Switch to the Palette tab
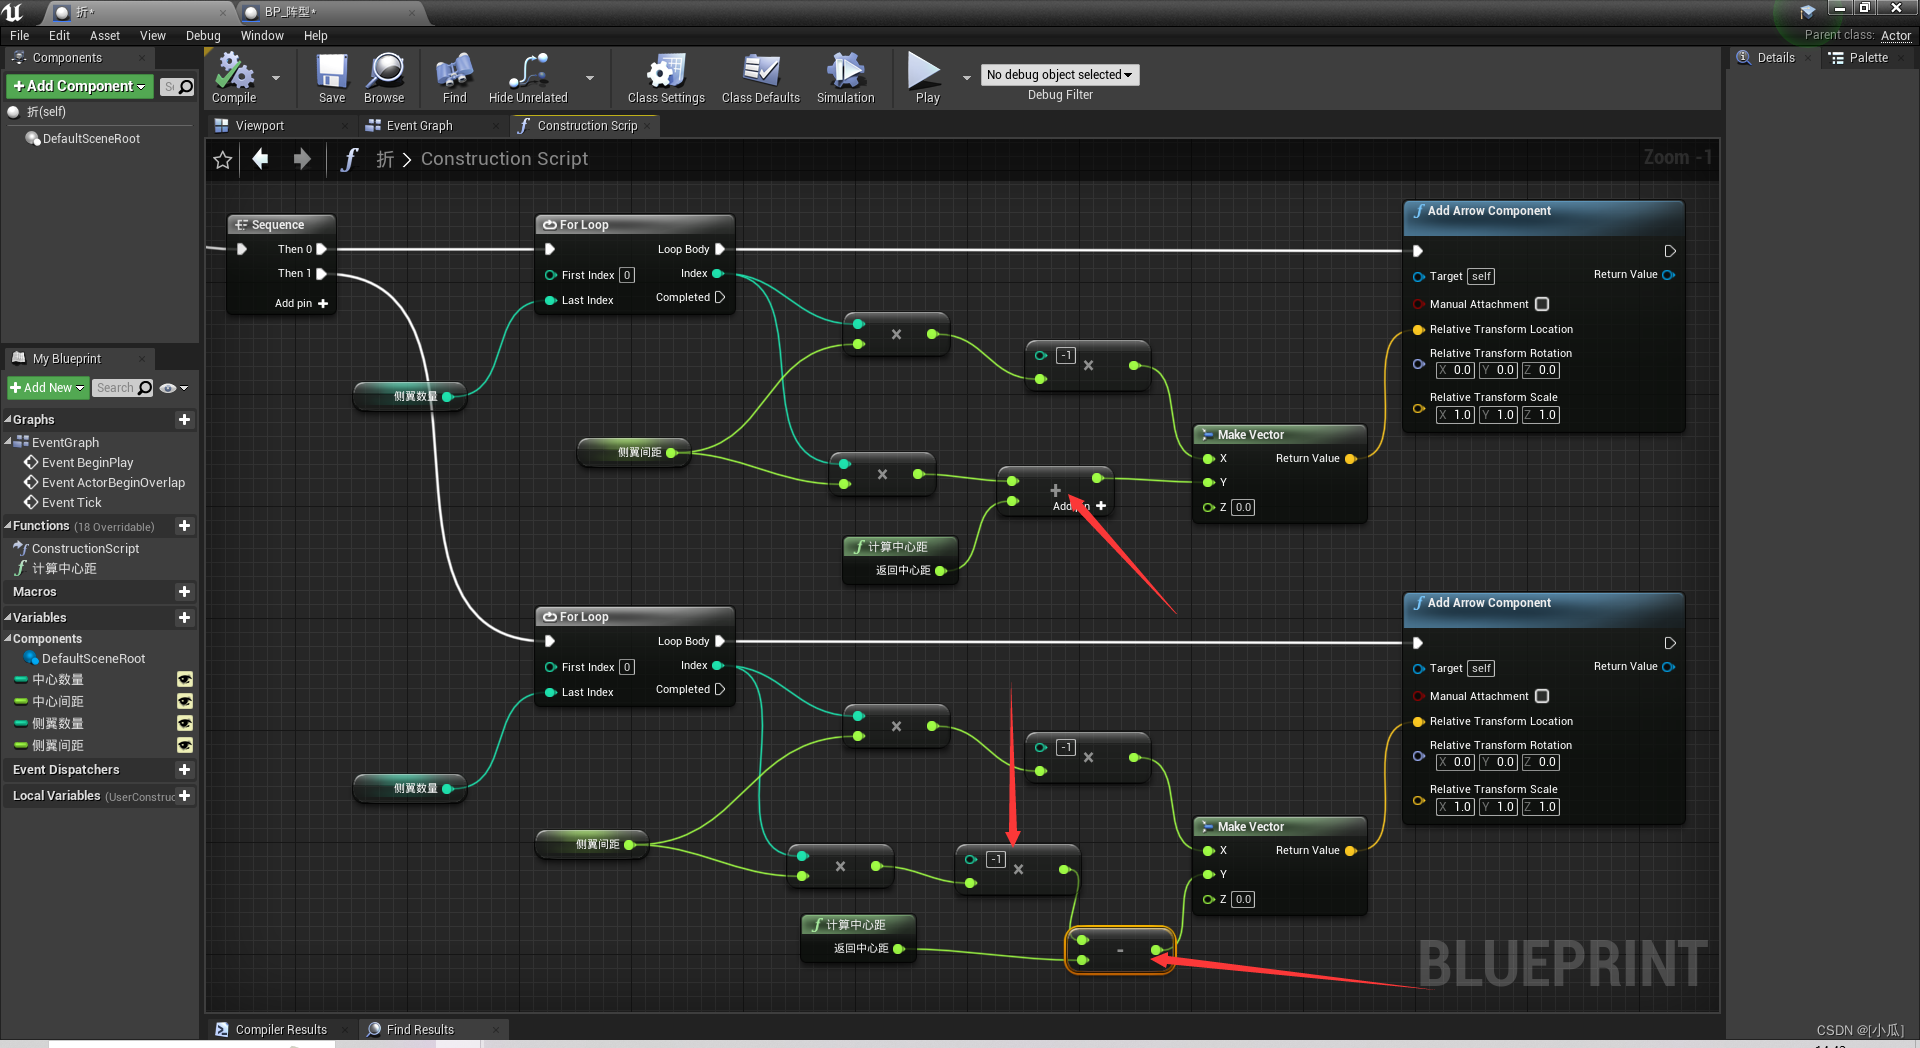1920x1048 pixels. pyautogui.click(x=1868, y=58)
